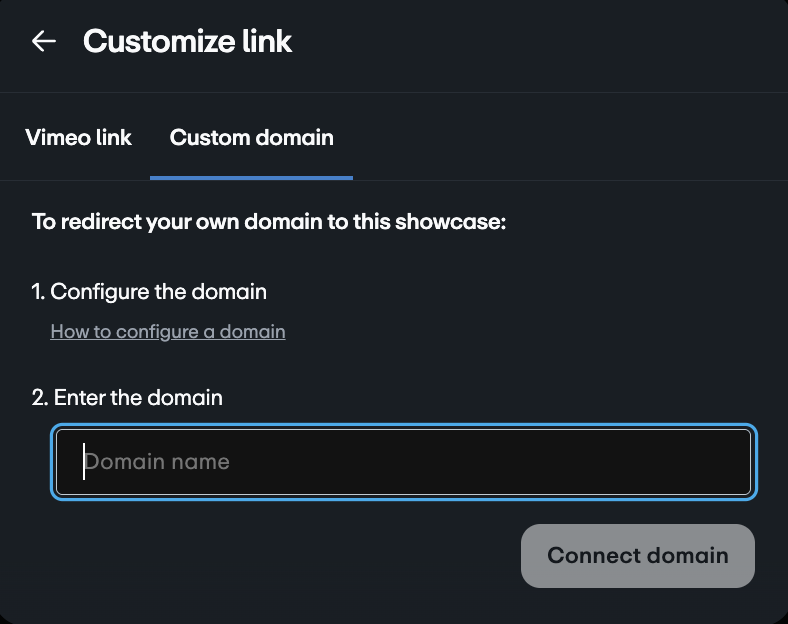
Task: Open the Vimeo link settings tab
Action: click(78, 138)
